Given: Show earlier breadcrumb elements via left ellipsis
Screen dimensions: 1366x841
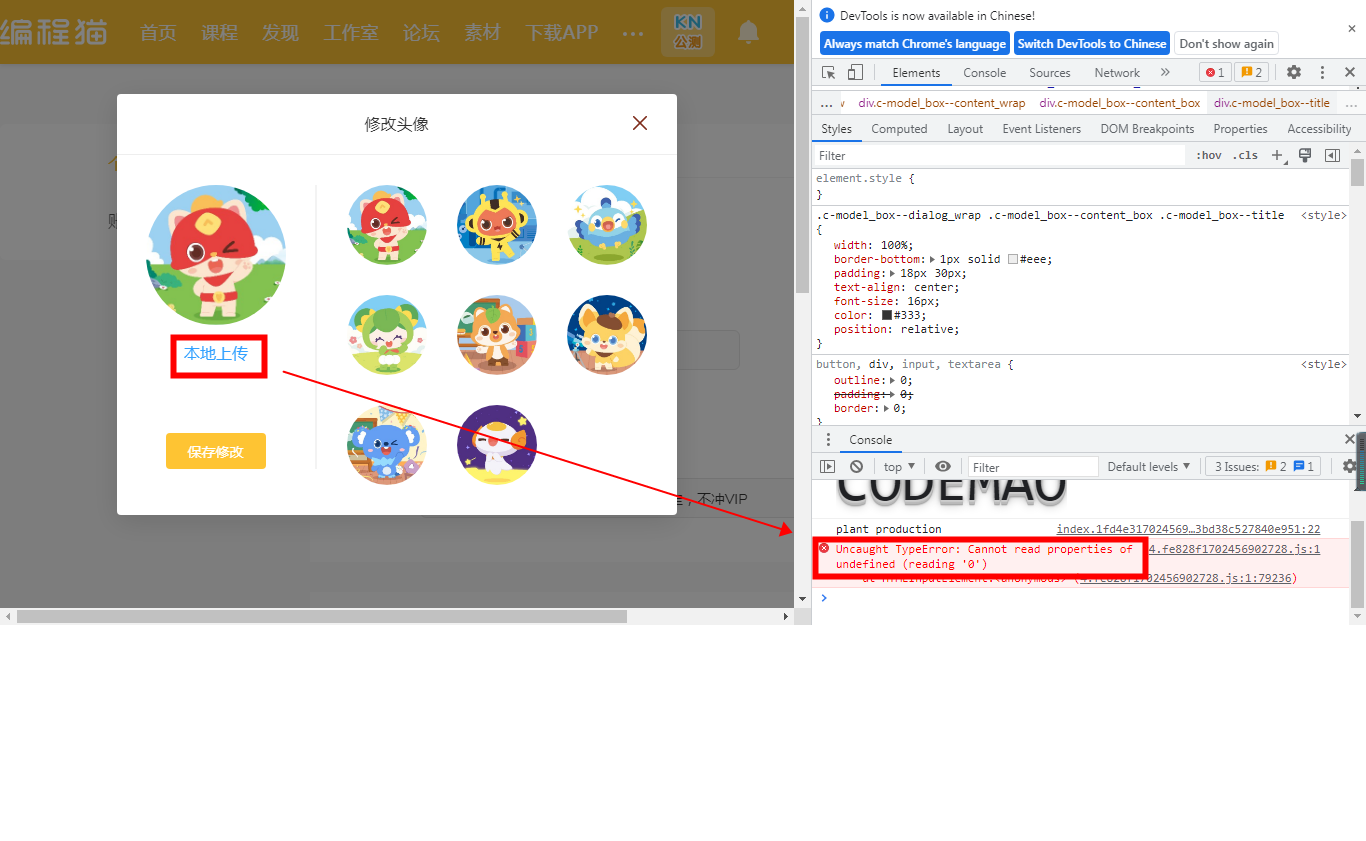Looking at the screenshot, I should coord(826,103).
